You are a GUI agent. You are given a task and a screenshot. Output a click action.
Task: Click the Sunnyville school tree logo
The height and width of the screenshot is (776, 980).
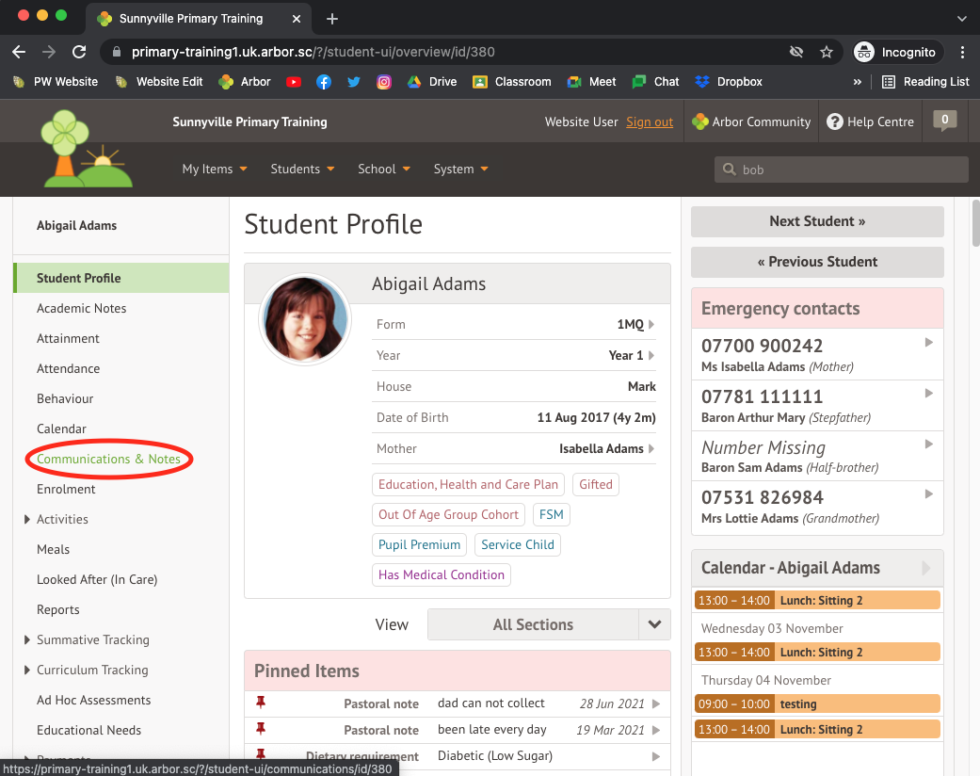[86, 147]
